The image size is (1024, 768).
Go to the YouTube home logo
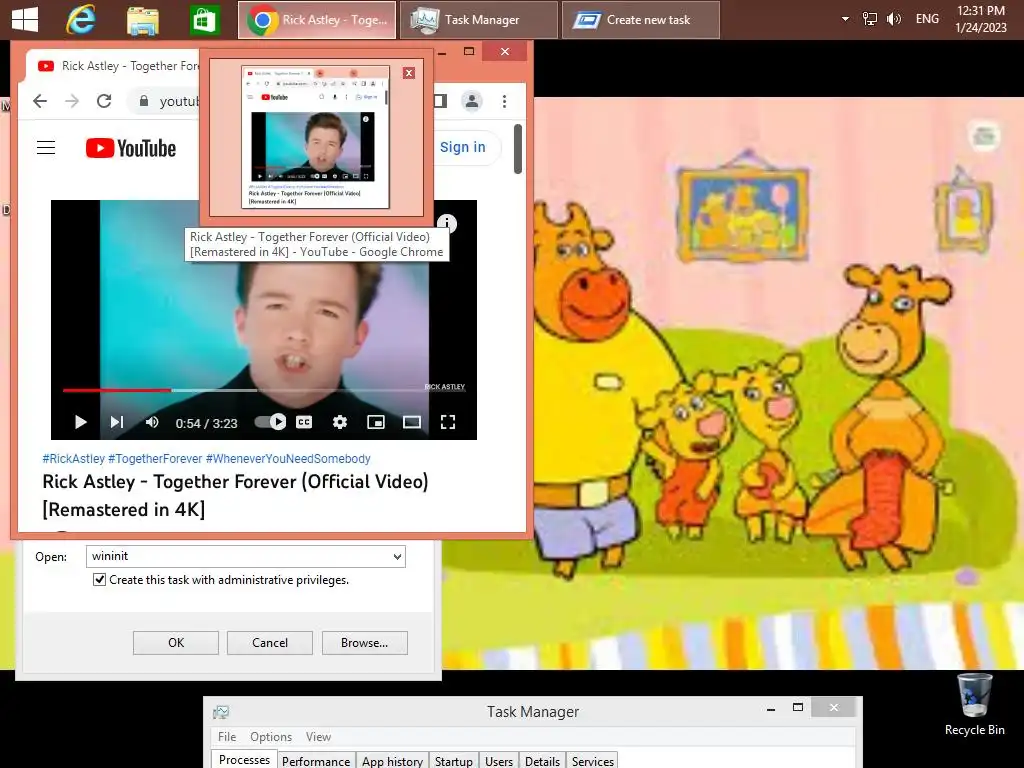[131, 148]
